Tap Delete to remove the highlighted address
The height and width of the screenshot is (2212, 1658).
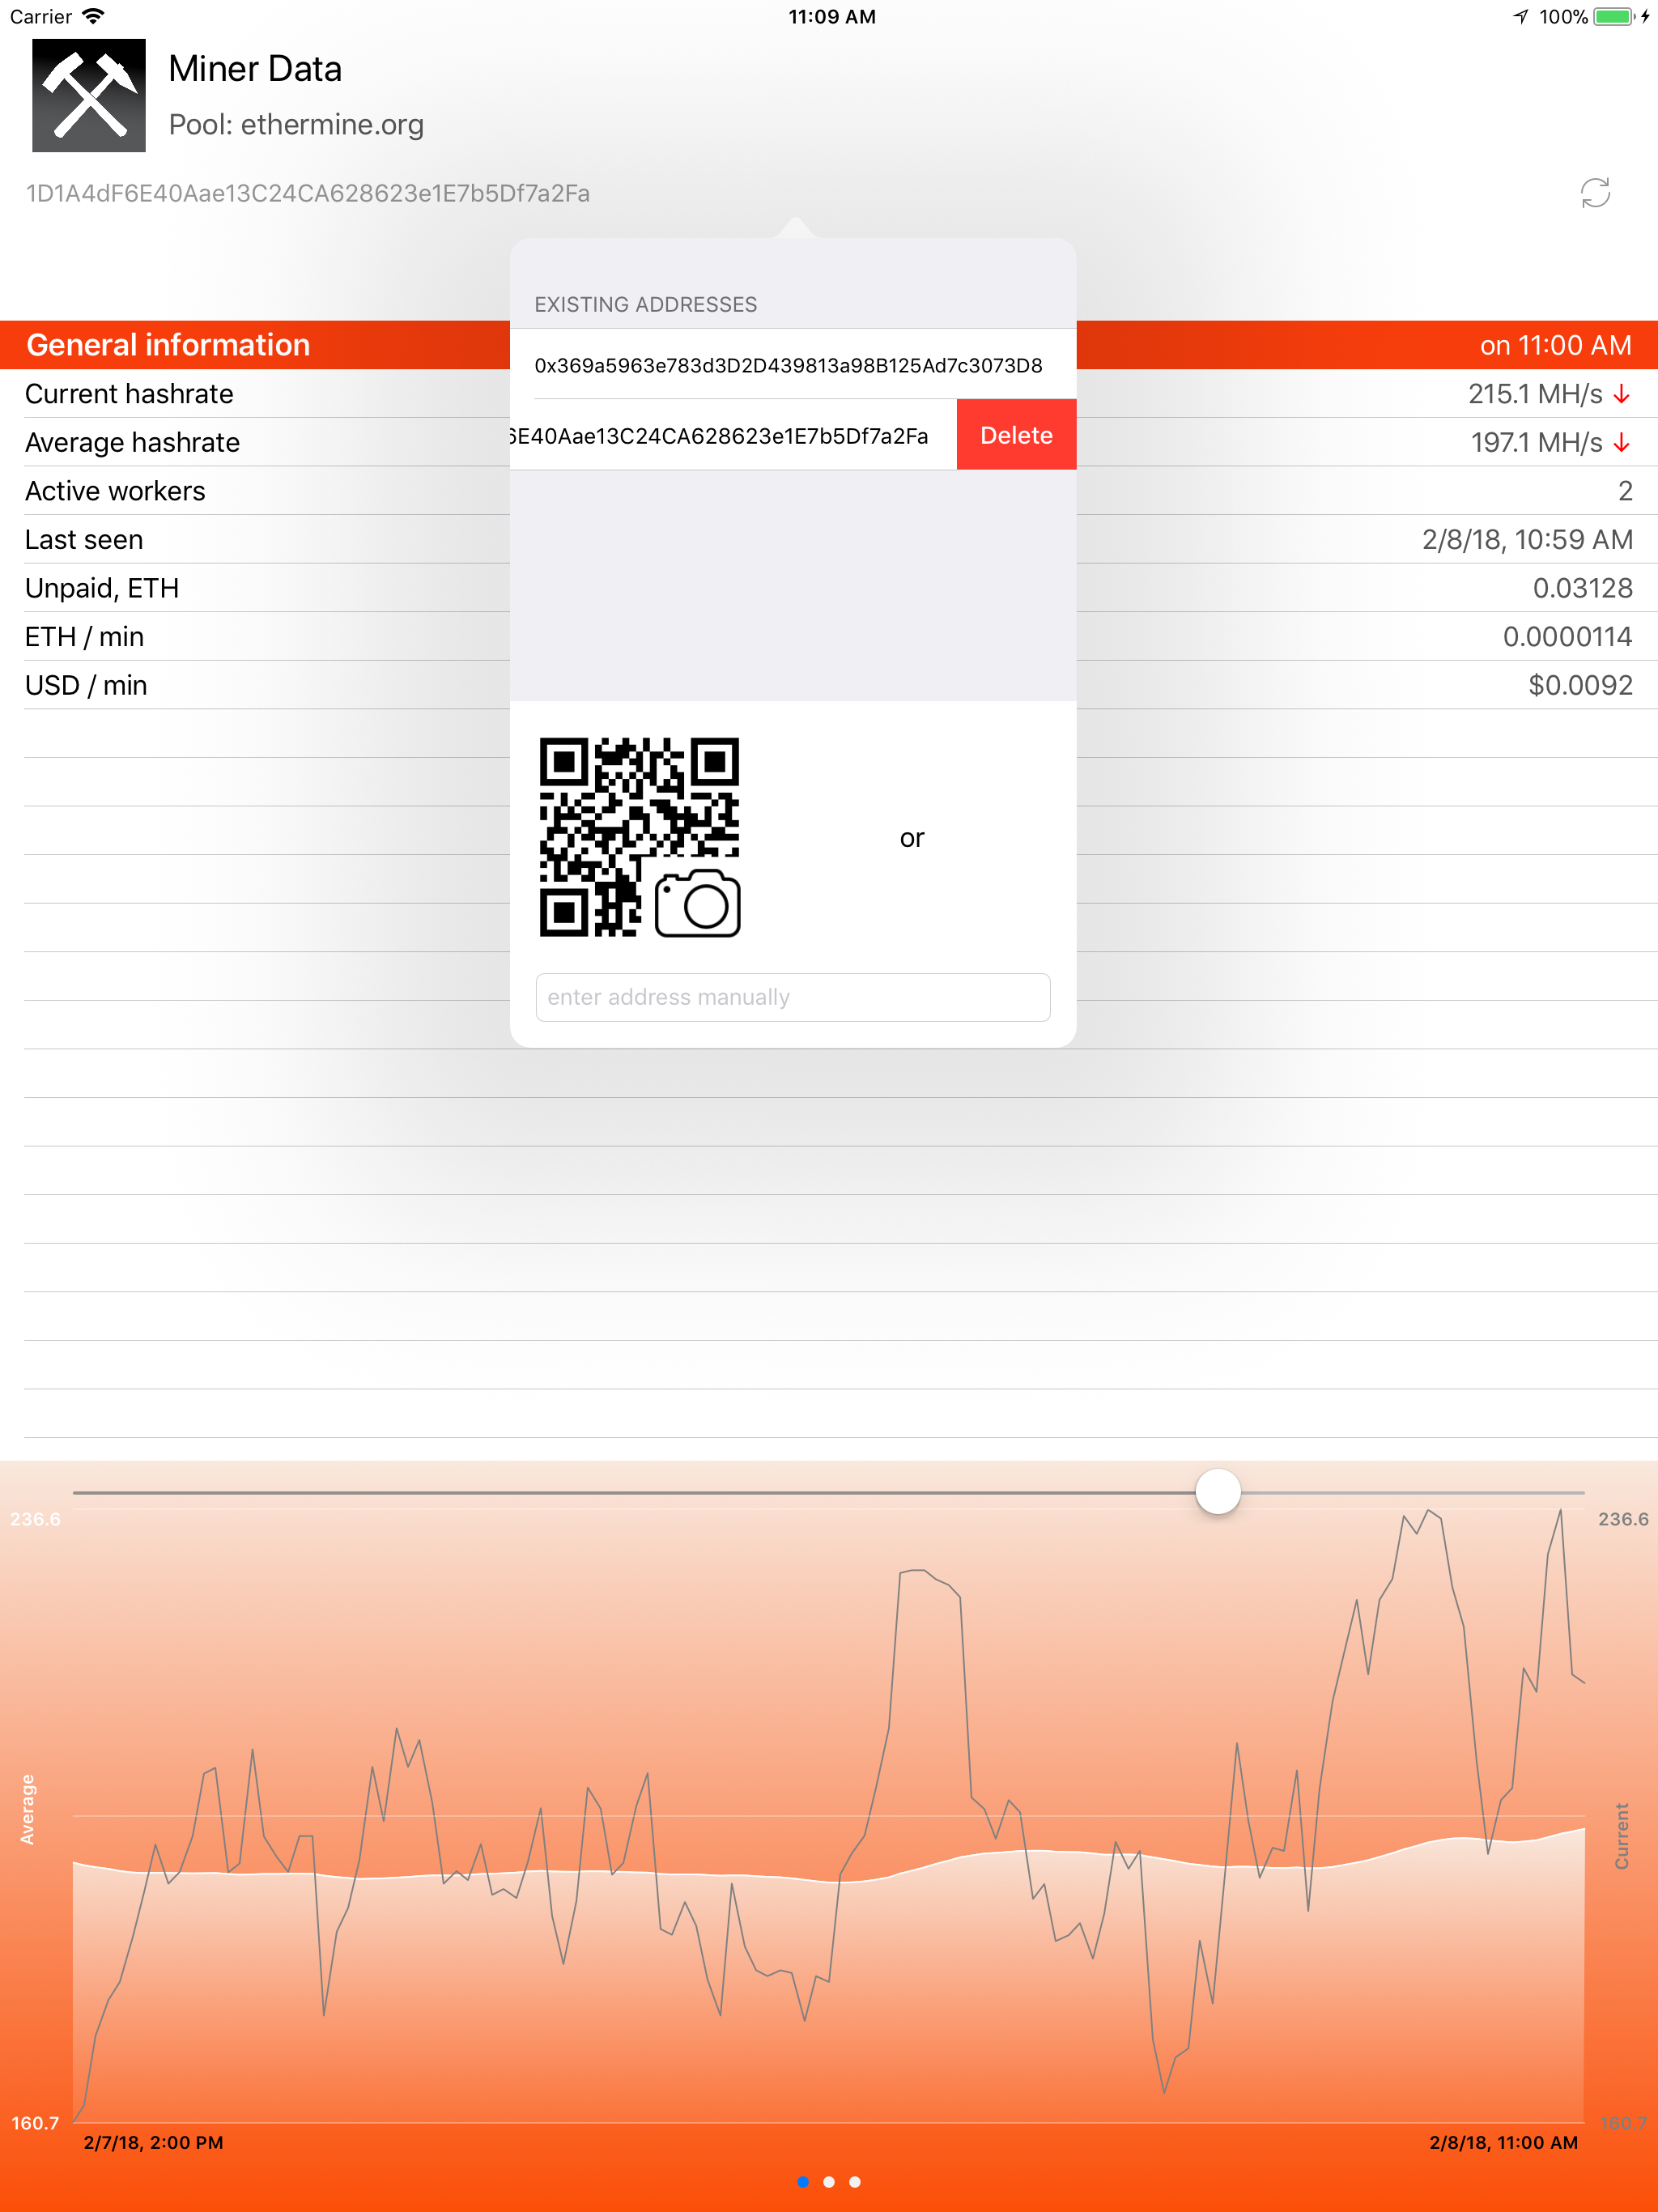coord(1016,434)
